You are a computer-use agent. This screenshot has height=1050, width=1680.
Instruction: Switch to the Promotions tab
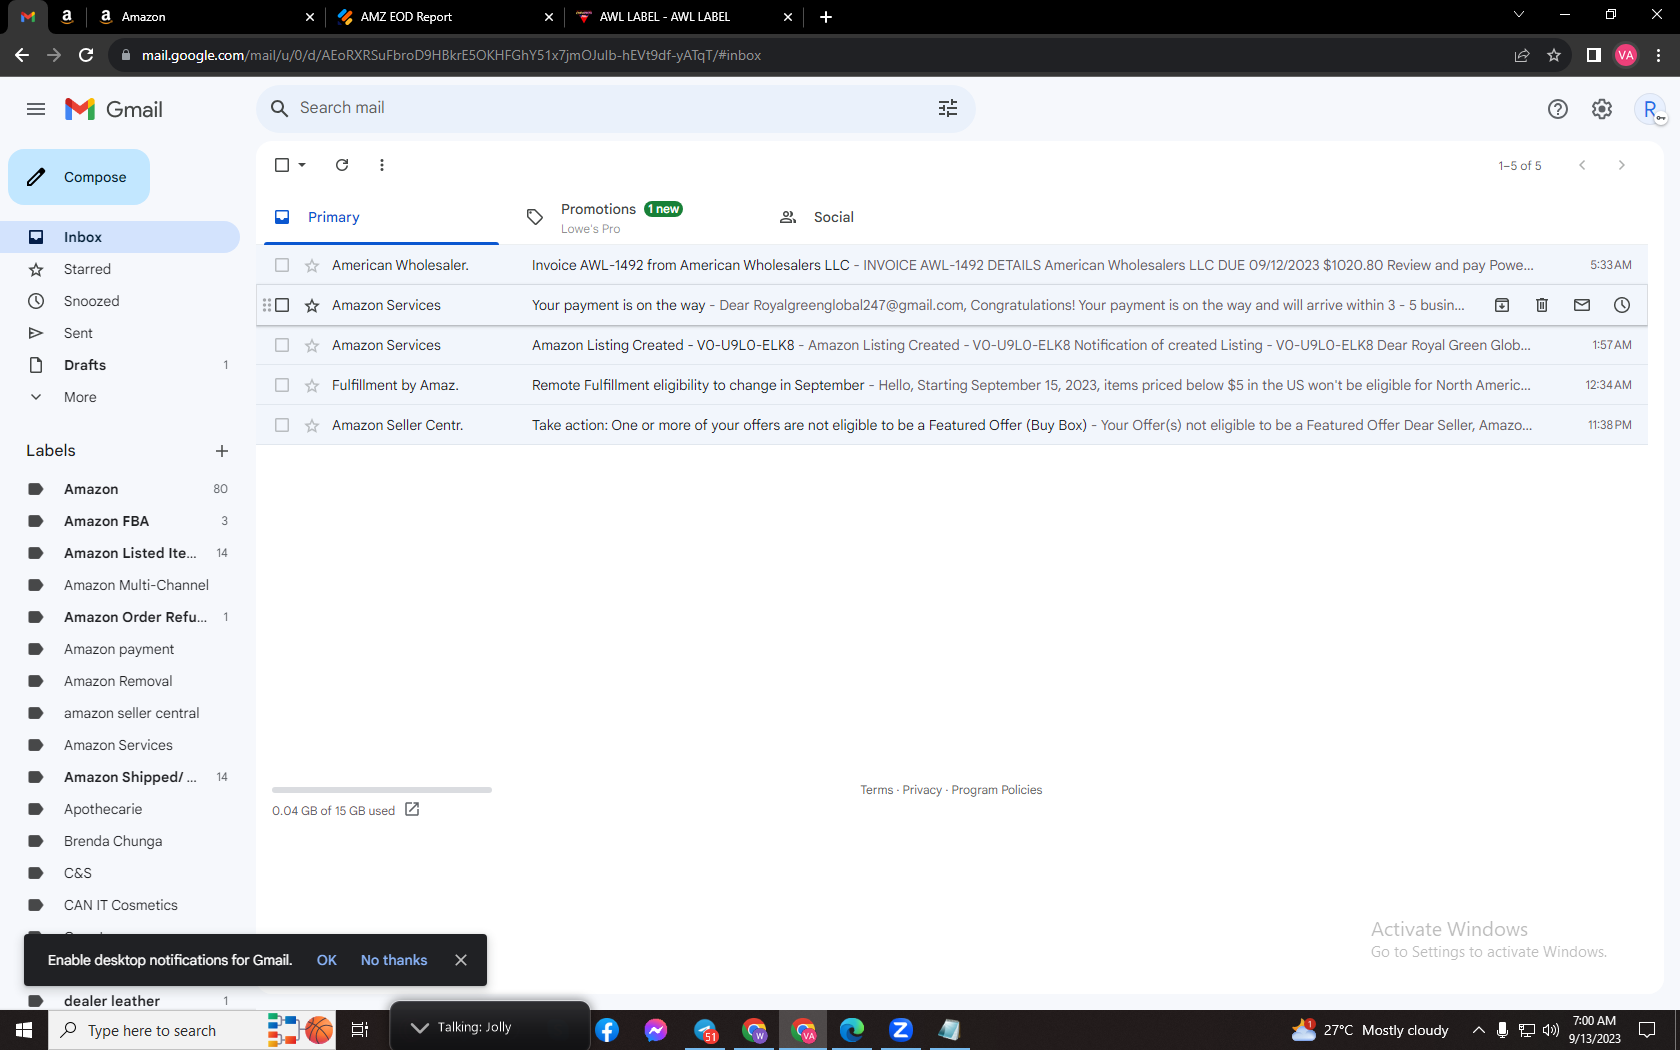[634, 217]
